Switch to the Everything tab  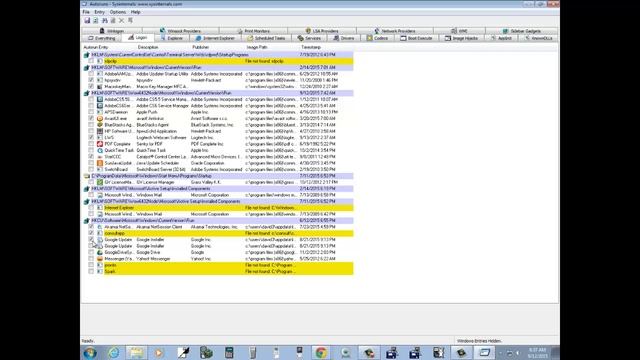click(x=102, y=38)
